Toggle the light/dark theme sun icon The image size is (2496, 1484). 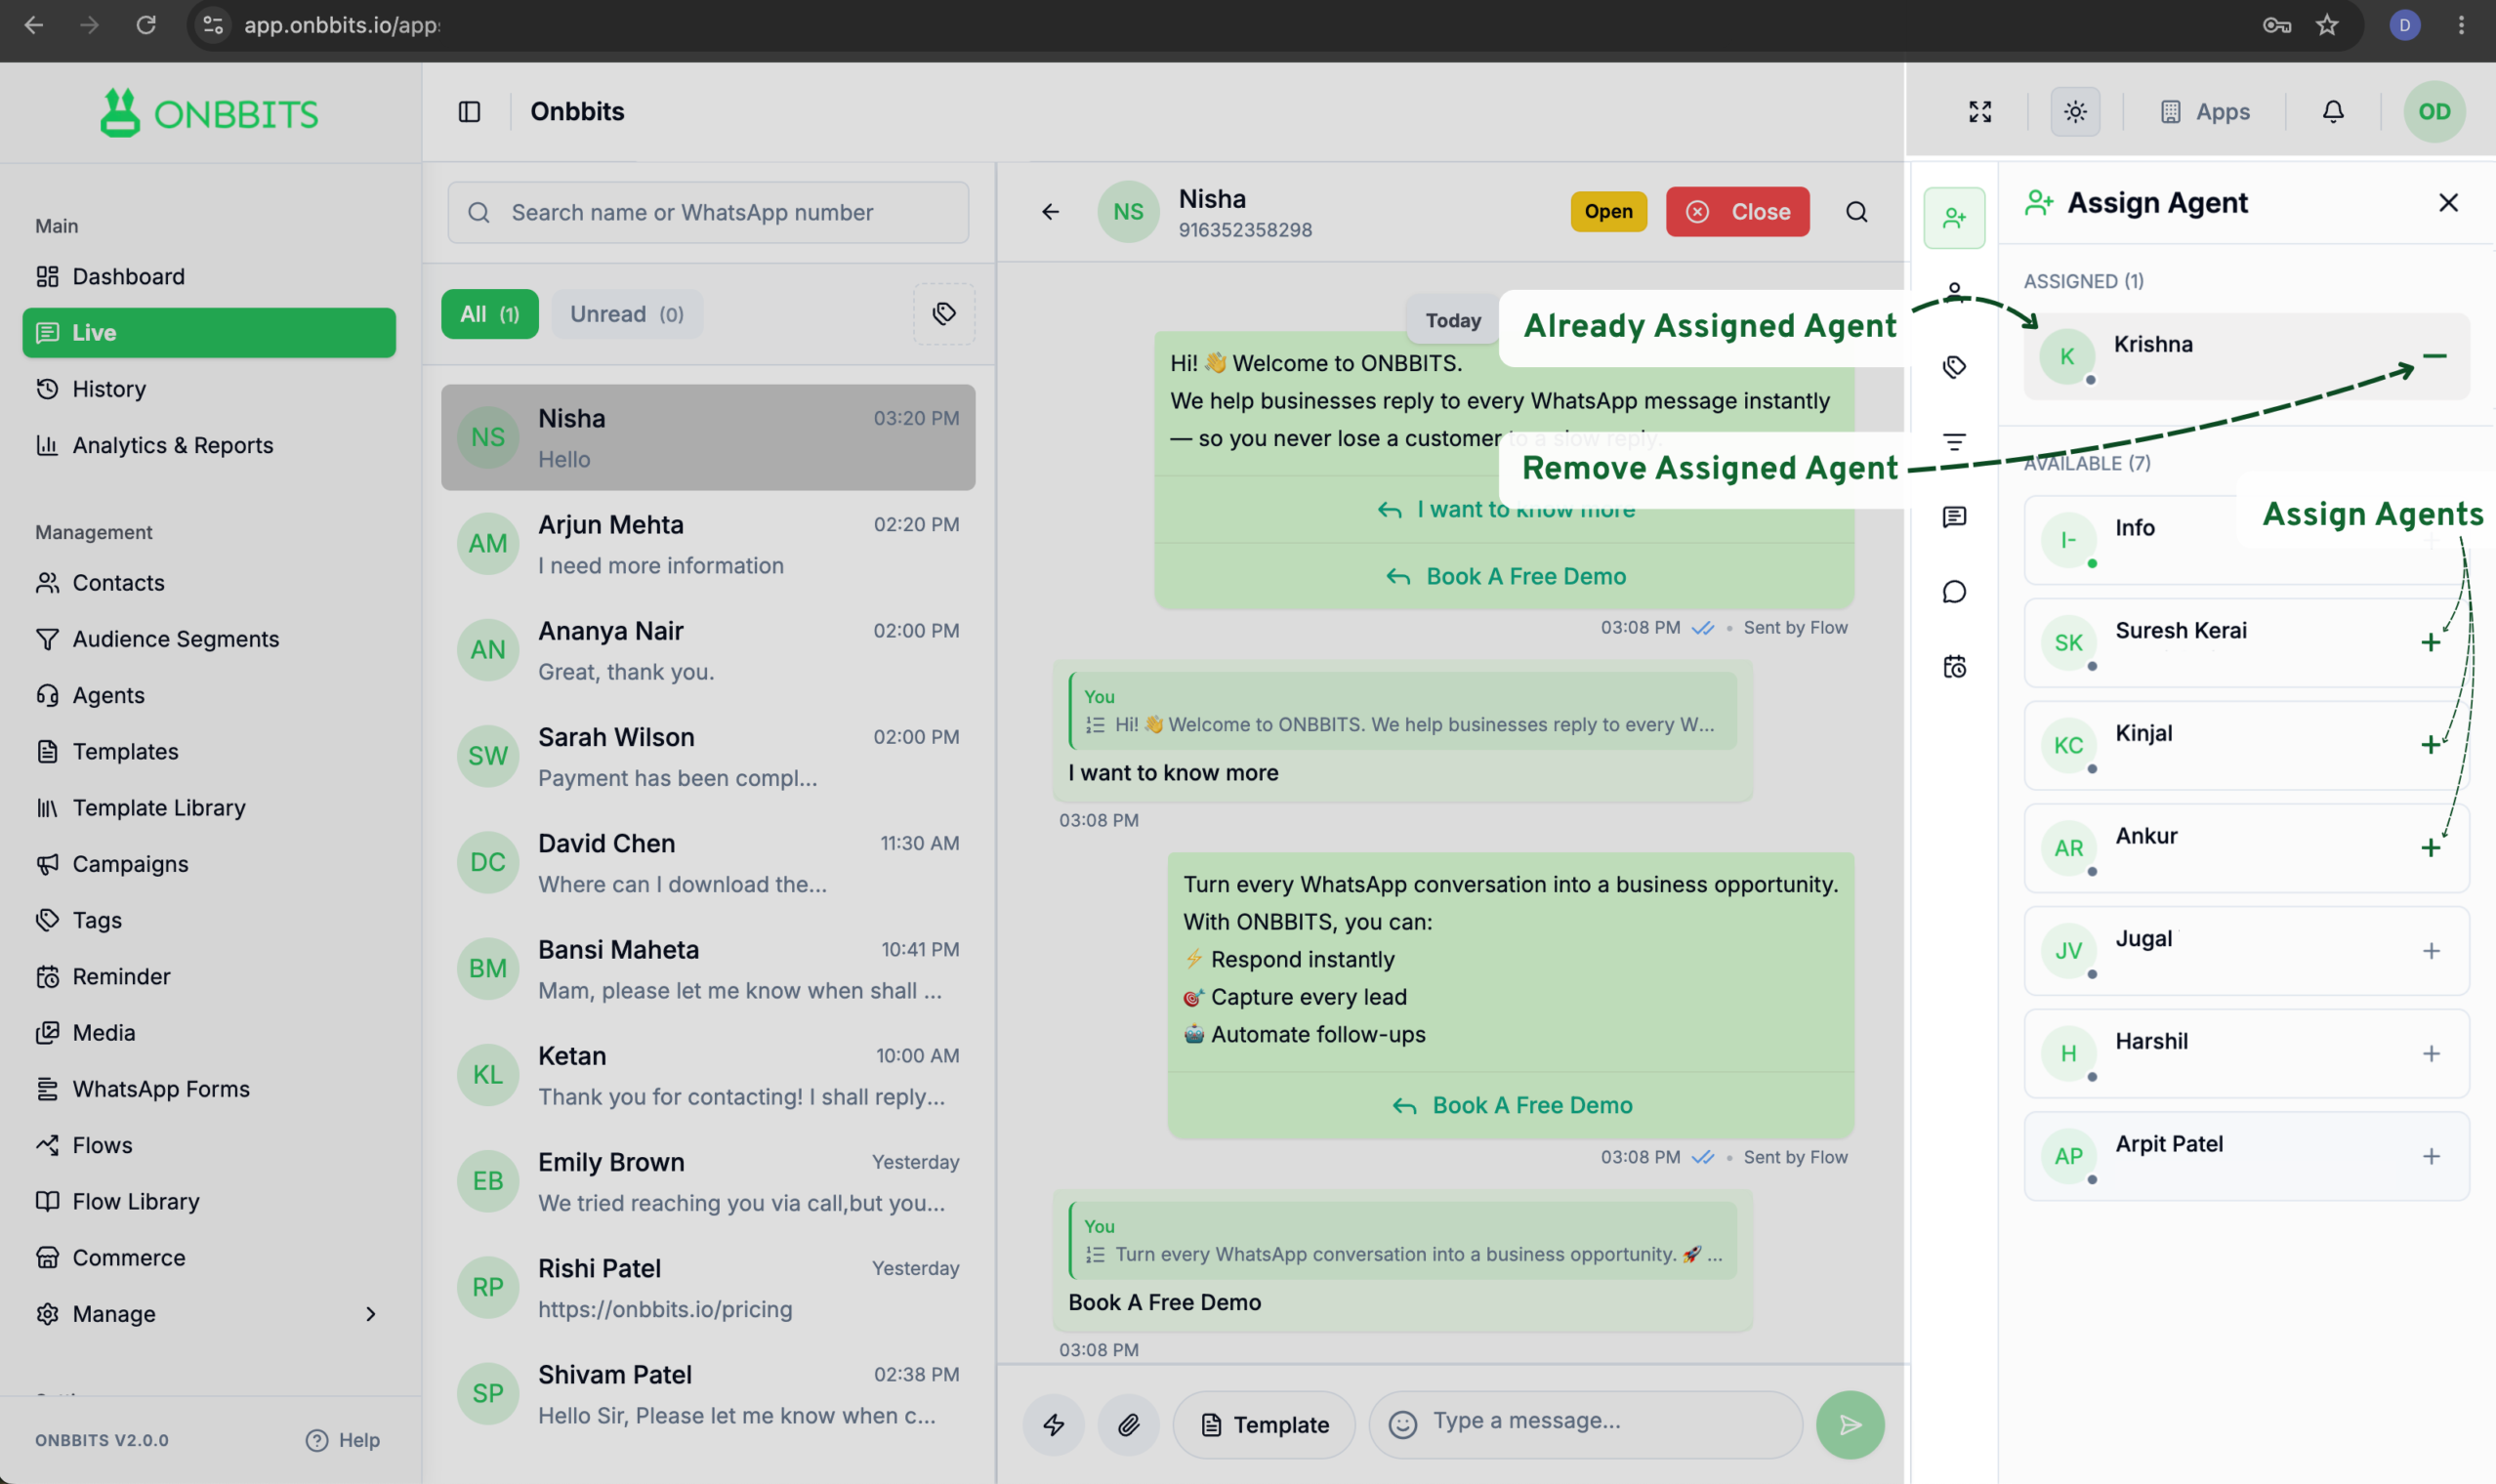(2075, 111)
